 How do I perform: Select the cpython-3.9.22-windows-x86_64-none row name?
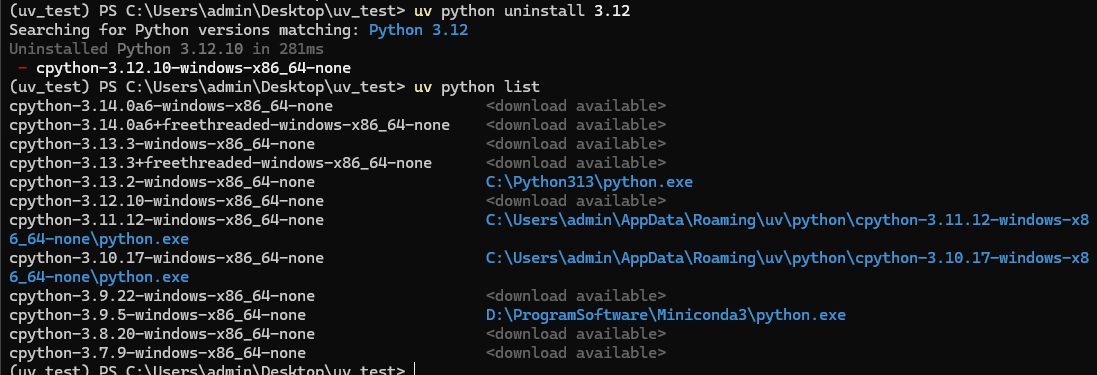pyautogui.click(x=162, y=296)
